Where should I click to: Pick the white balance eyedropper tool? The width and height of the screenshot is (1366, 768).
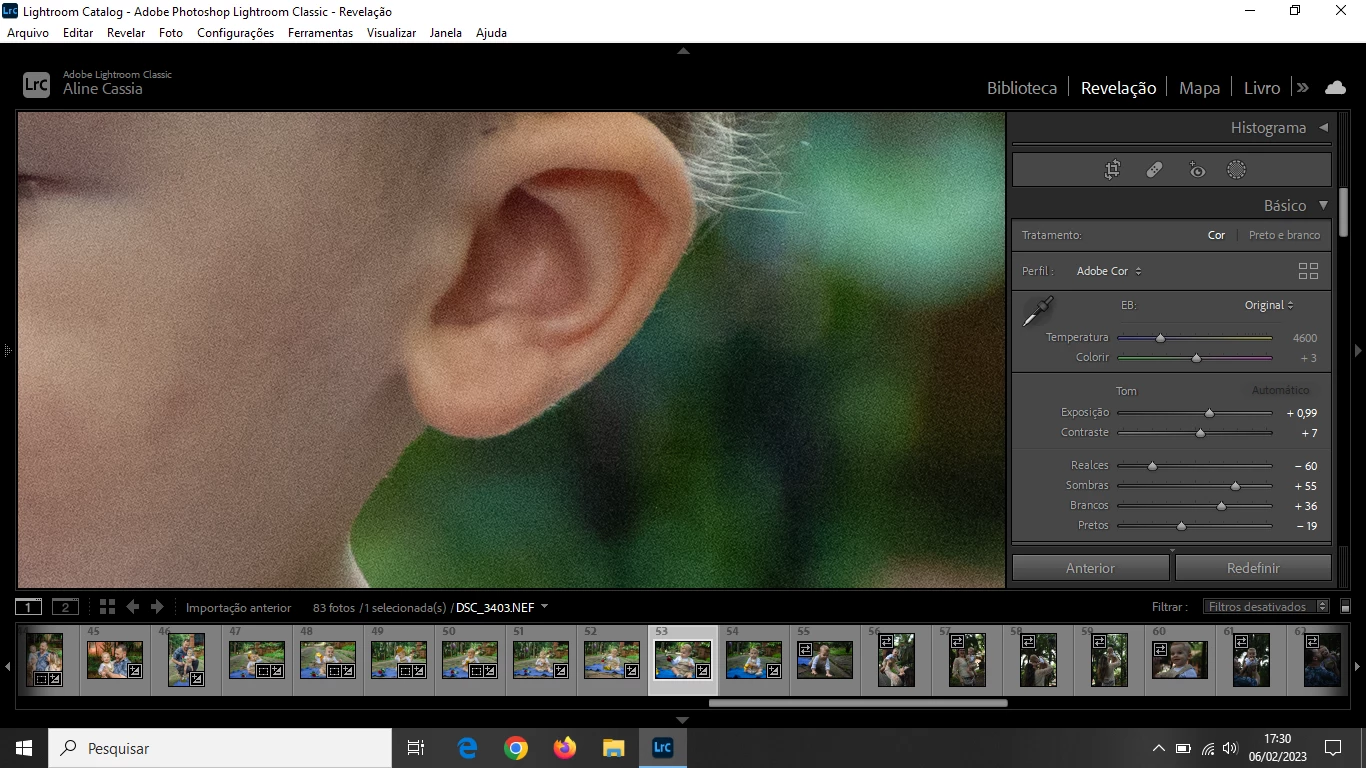[1038, 311]
